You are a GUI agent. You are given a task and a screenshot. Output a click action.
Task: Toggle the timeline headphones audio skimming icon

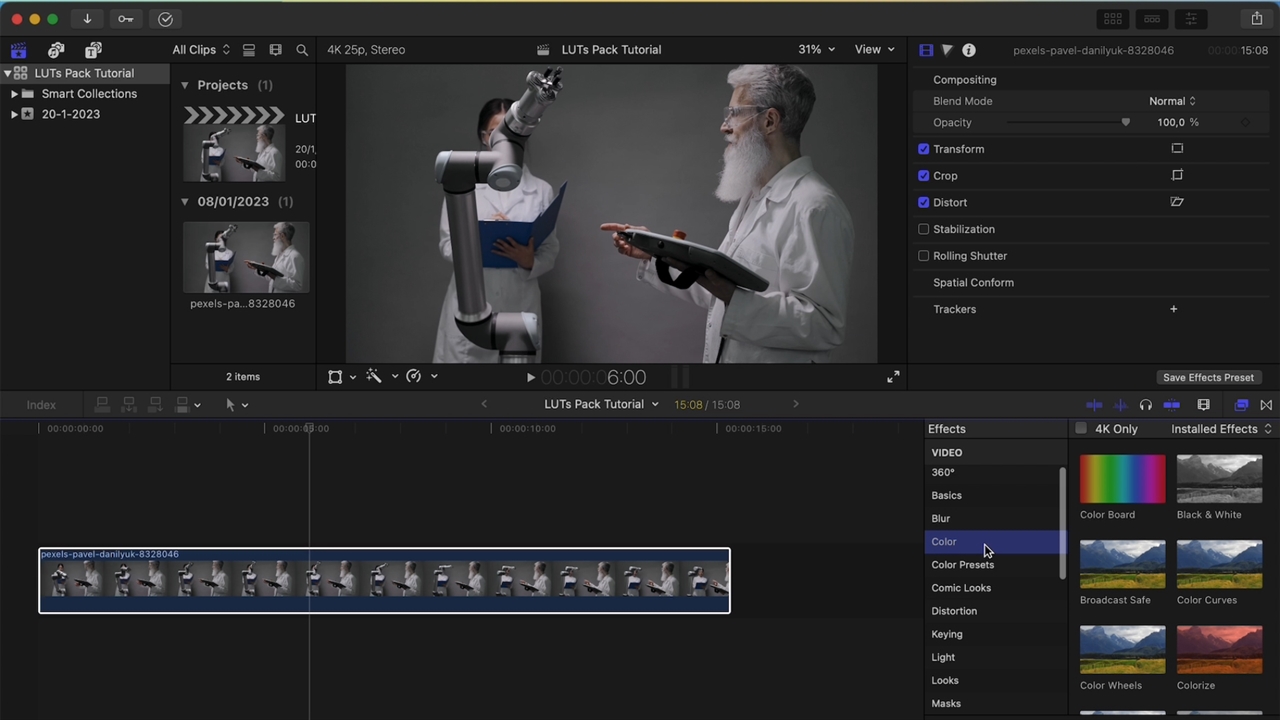(1145, 405)
